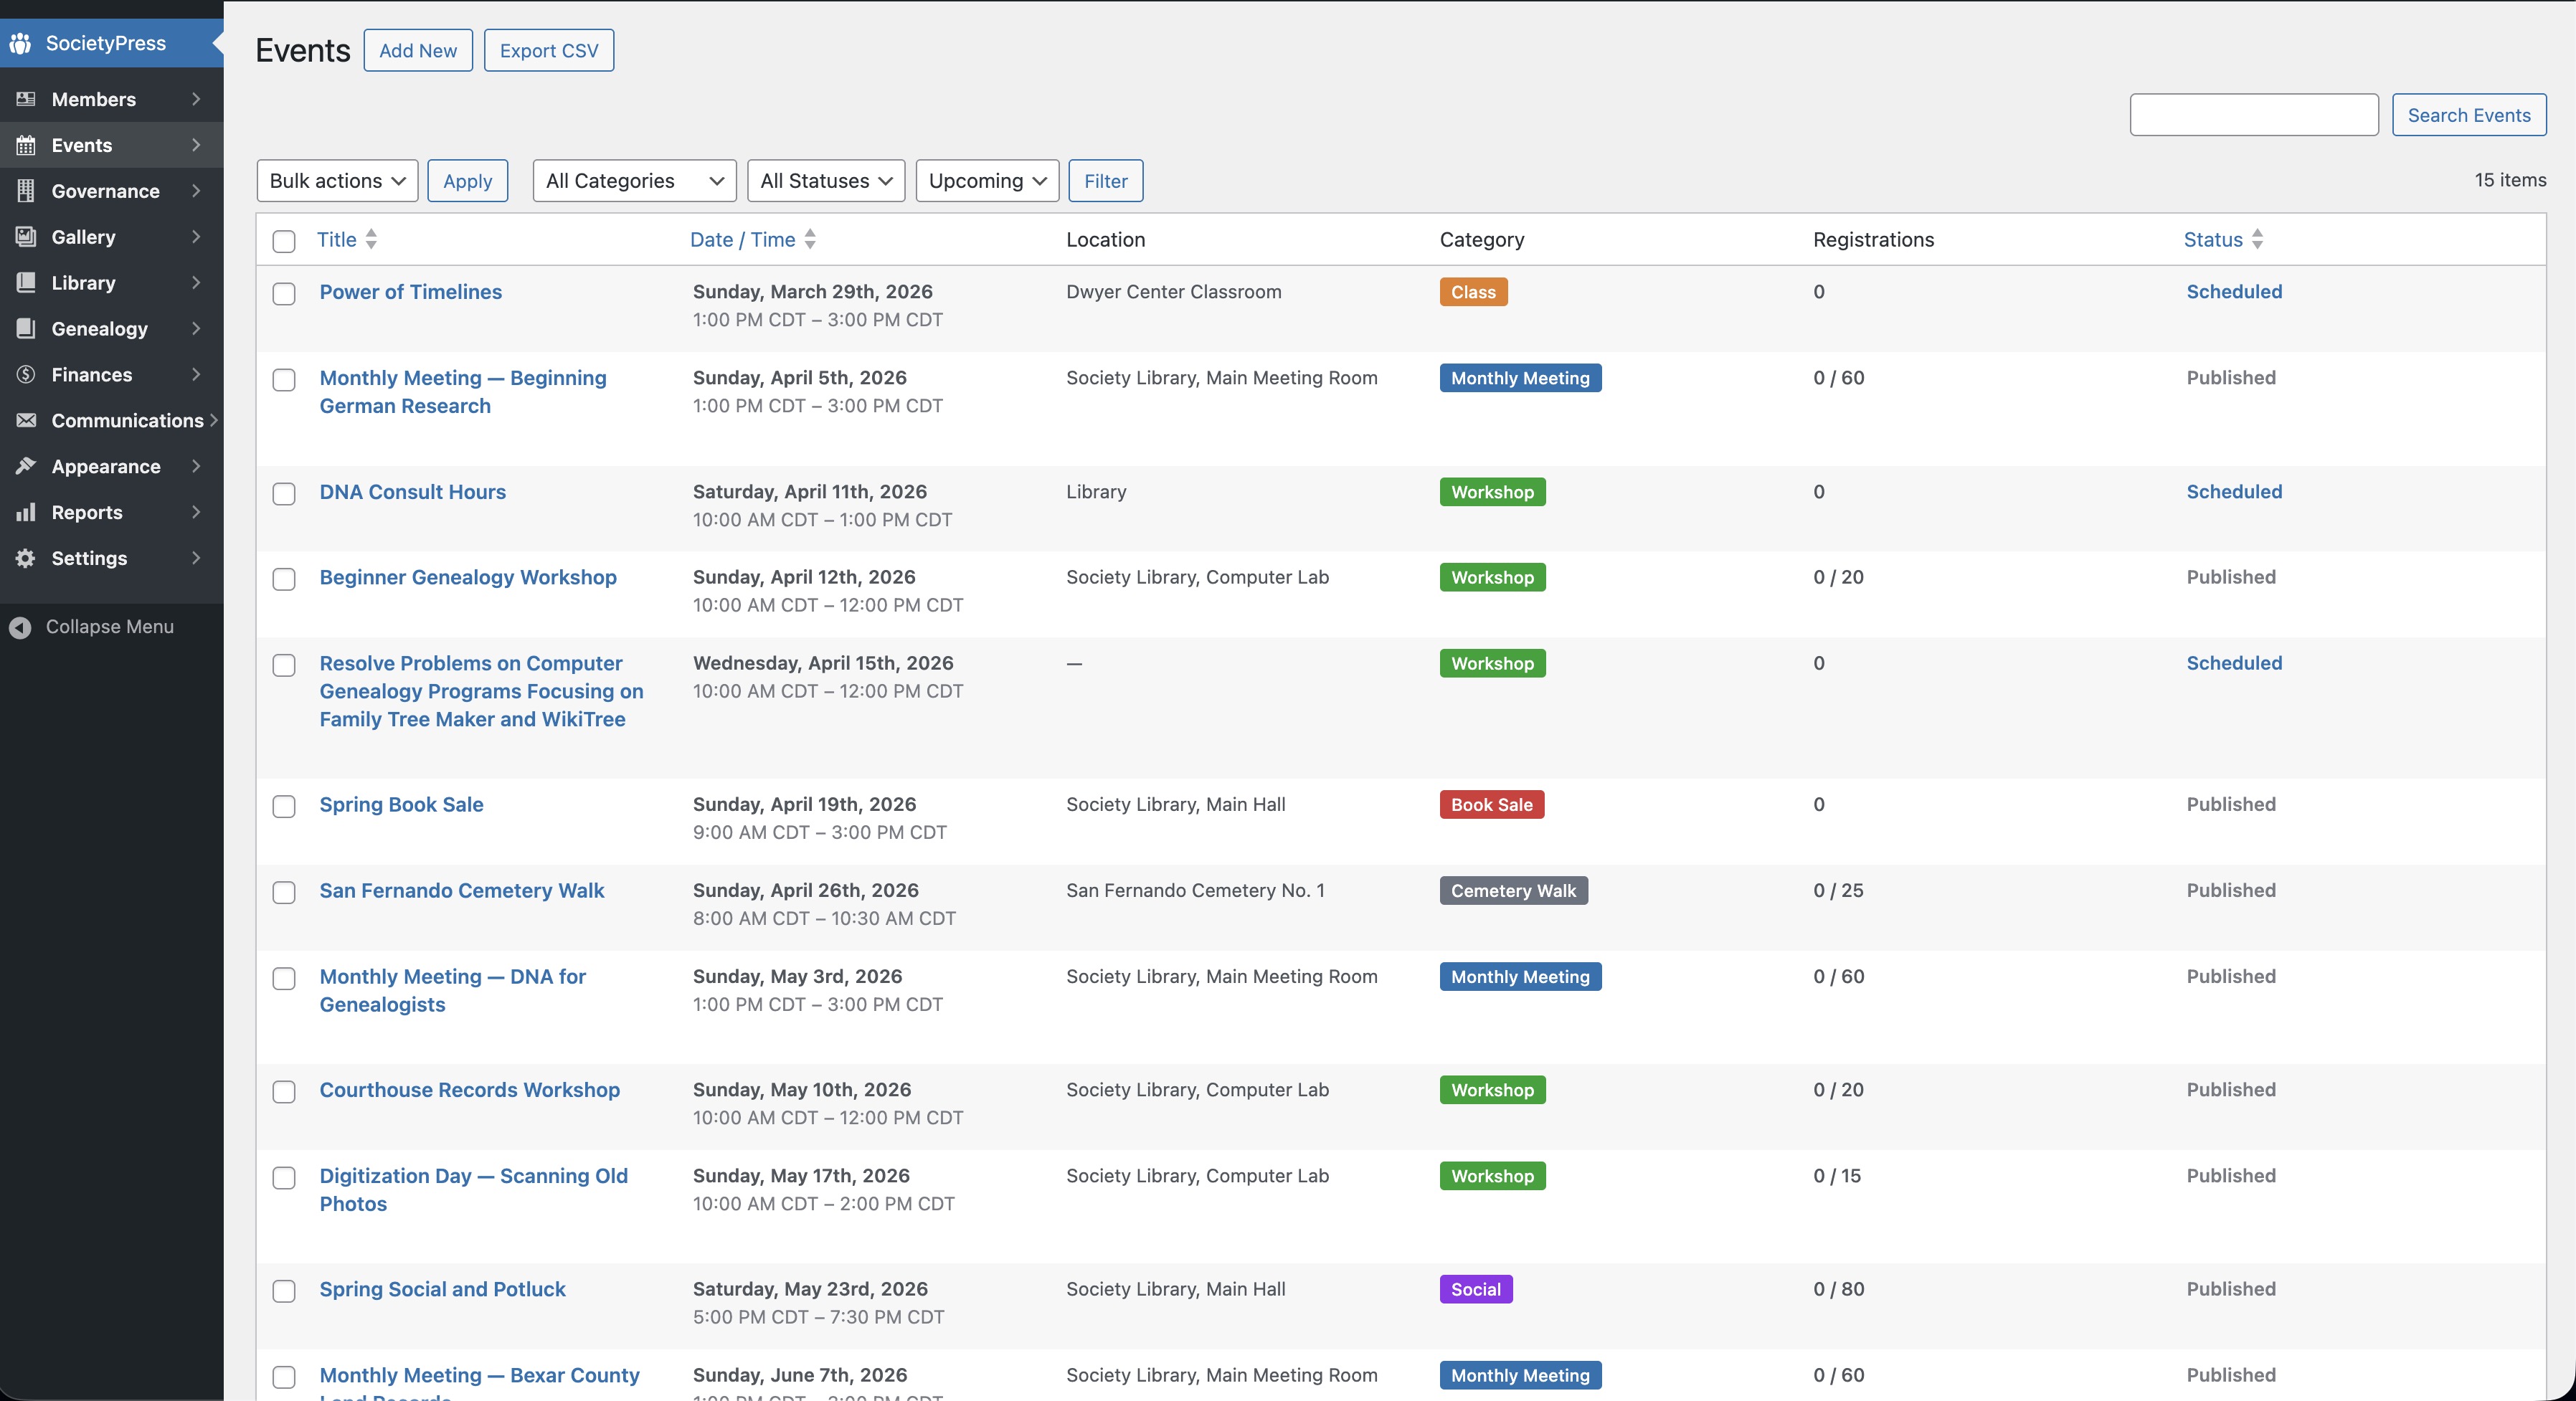Open the Upcoming time filter dropdown
The image size is (2576, 1401).
pos(986,181)
